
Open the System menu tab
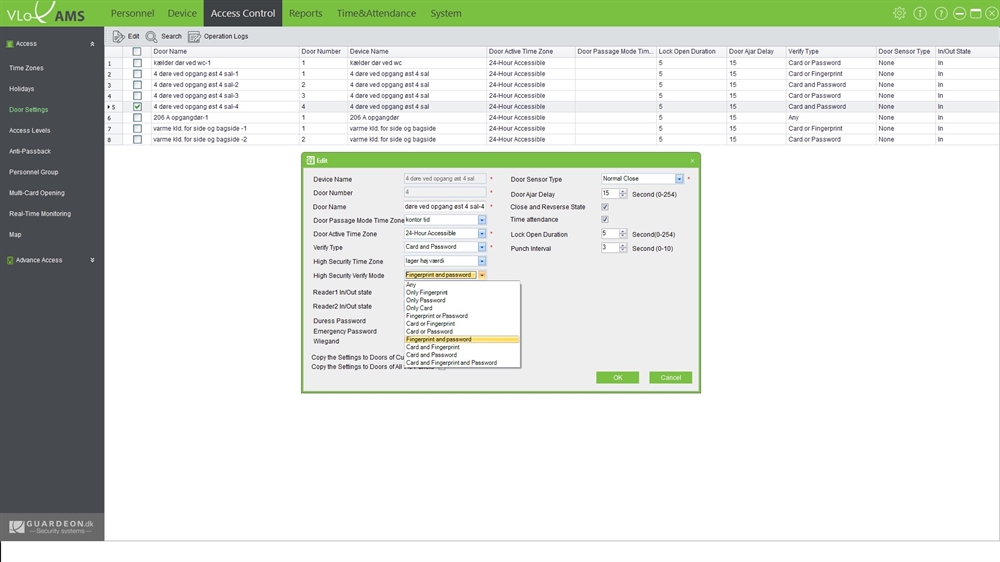(446, 13)
